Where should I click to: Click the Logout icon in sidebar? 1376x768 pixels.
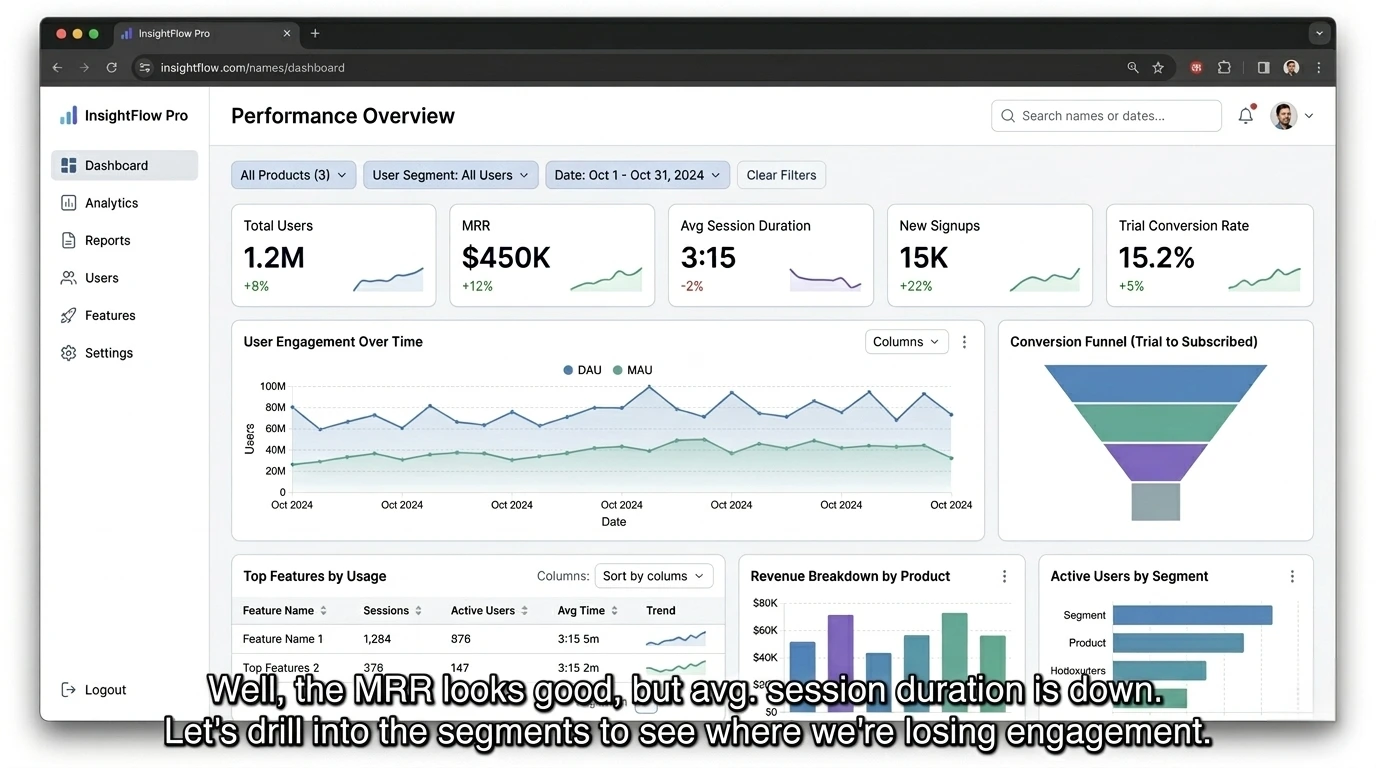click(68, 690)
